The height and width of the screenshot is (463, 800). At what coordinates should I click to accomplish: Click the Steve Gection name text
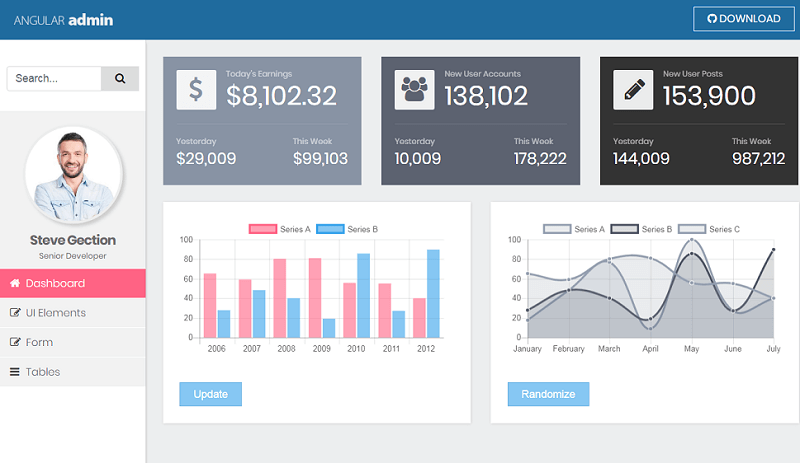click(x=72, y=240)
